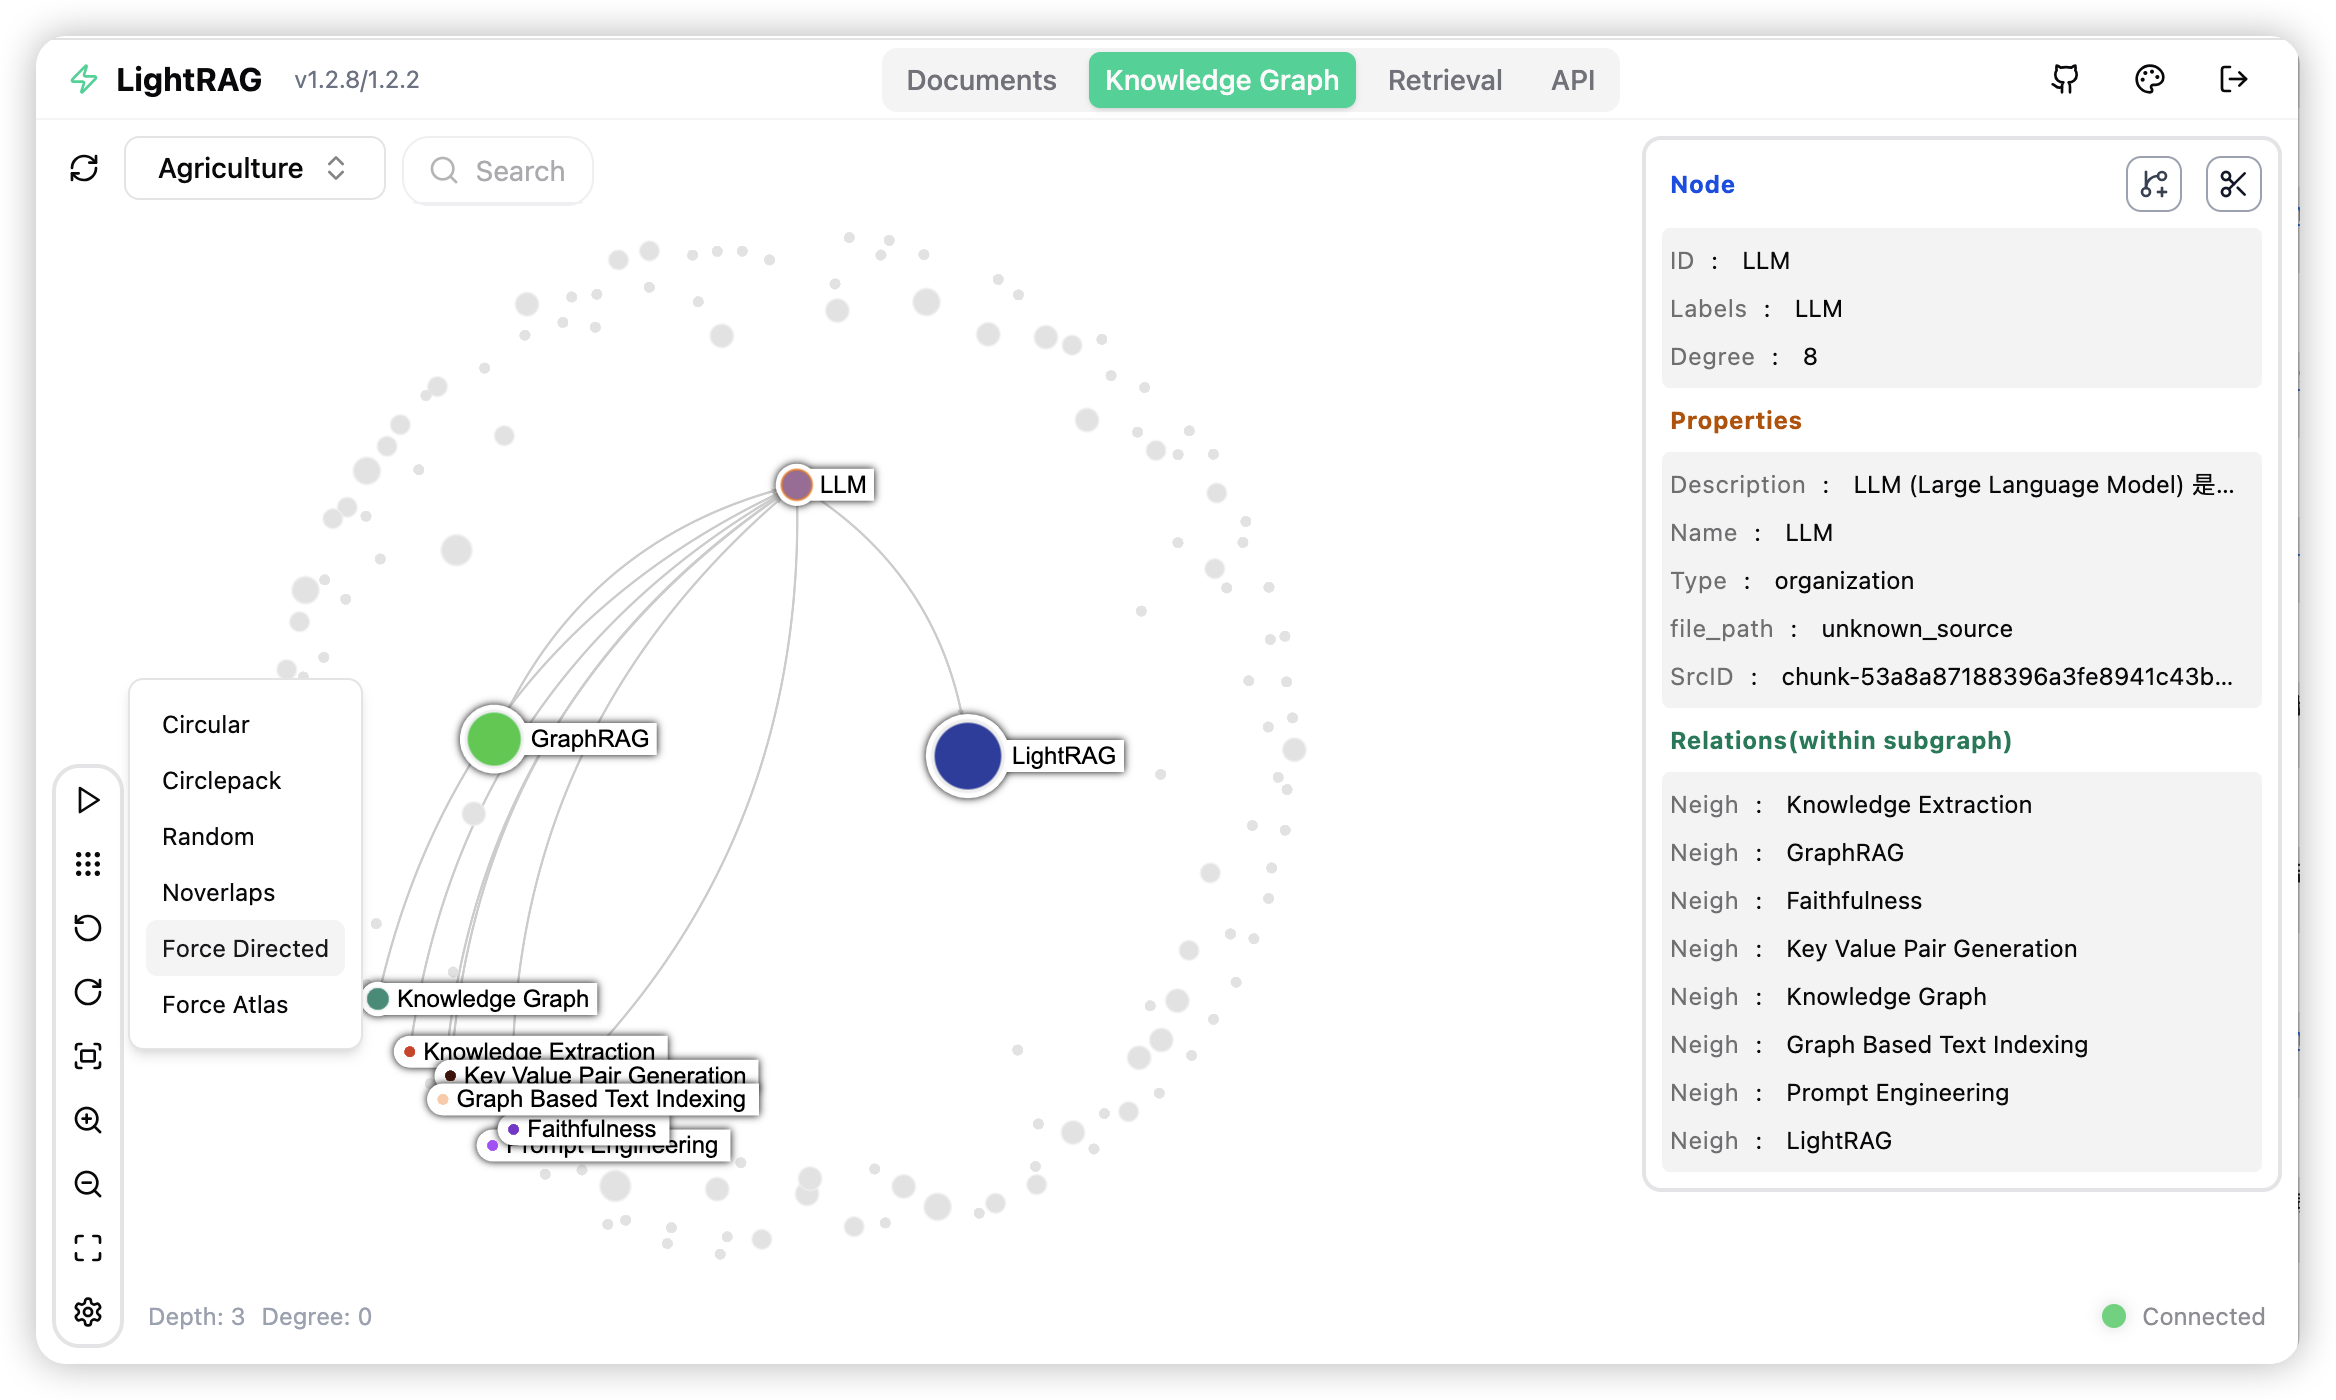Click the fit-graph-to-node icon
2336x1400 pixels.
click(88, 1056)
